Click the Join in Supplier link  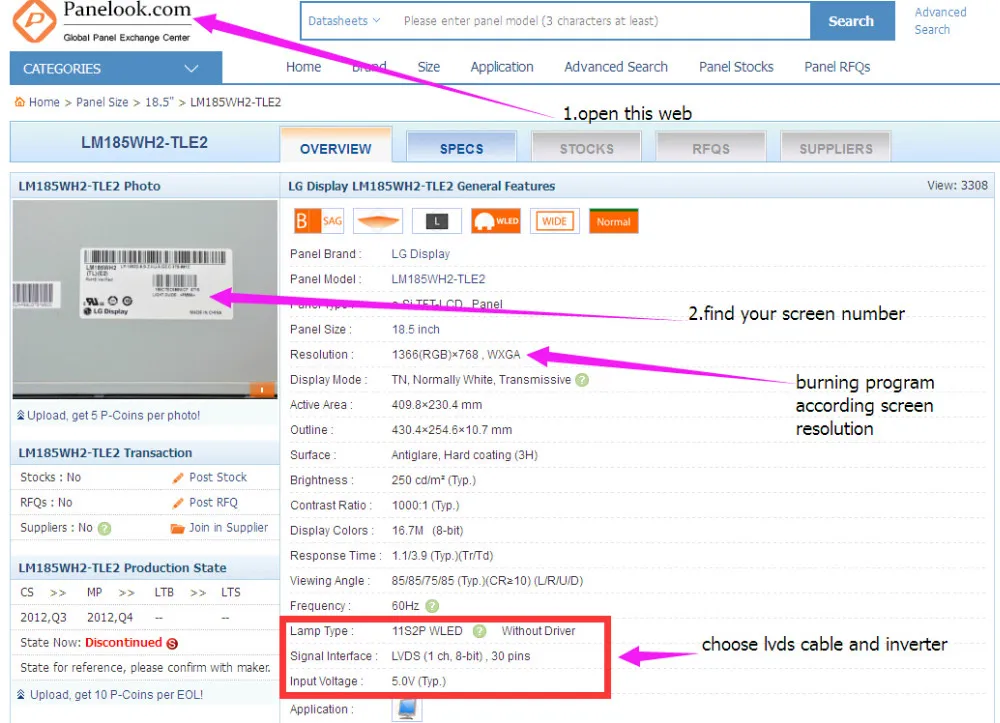click(x=227, y=528)
